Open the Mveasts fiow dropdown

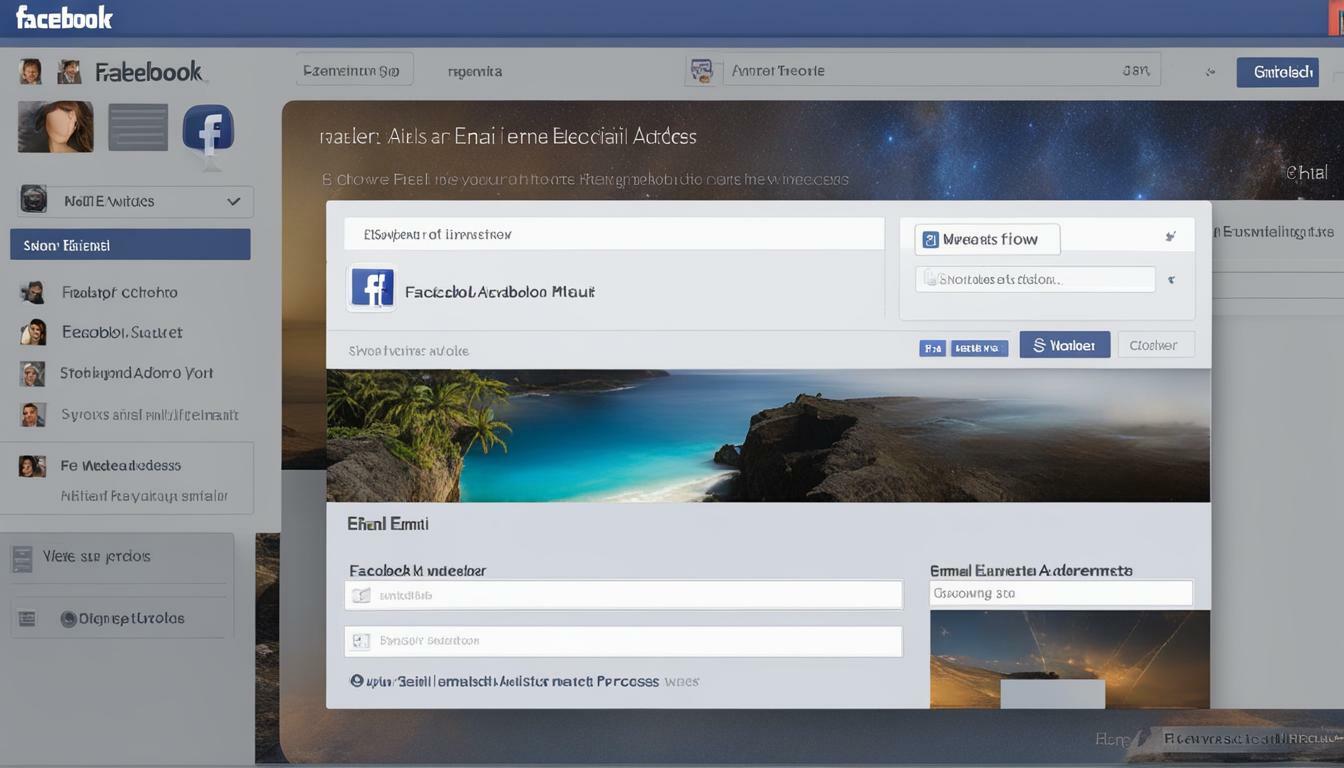[x=987, y=239]
